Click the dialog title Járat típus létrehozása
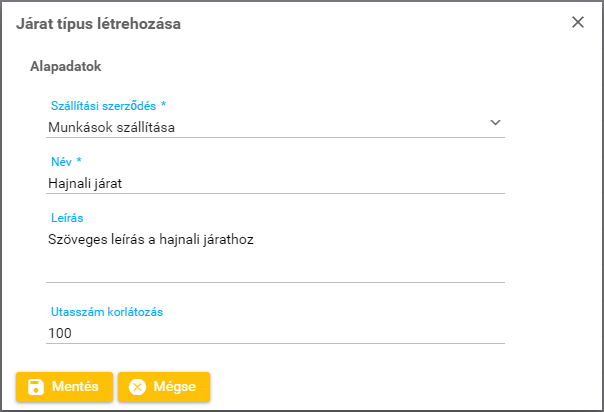 (x=99, y=23)
